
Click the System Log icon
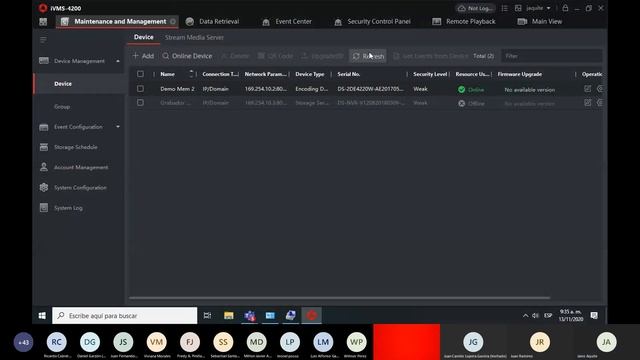pyautogui.click(x=44, y=208)
